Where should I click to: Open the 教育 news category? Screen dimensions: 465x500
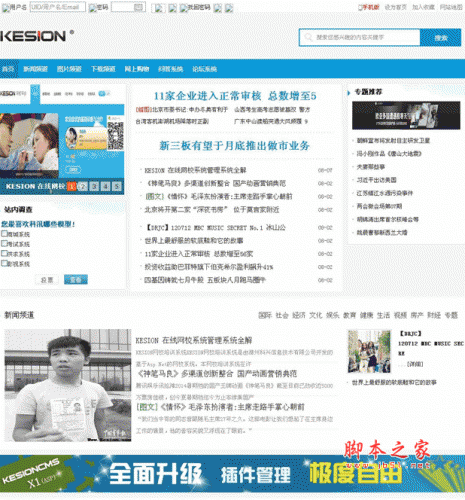(349, 315)
